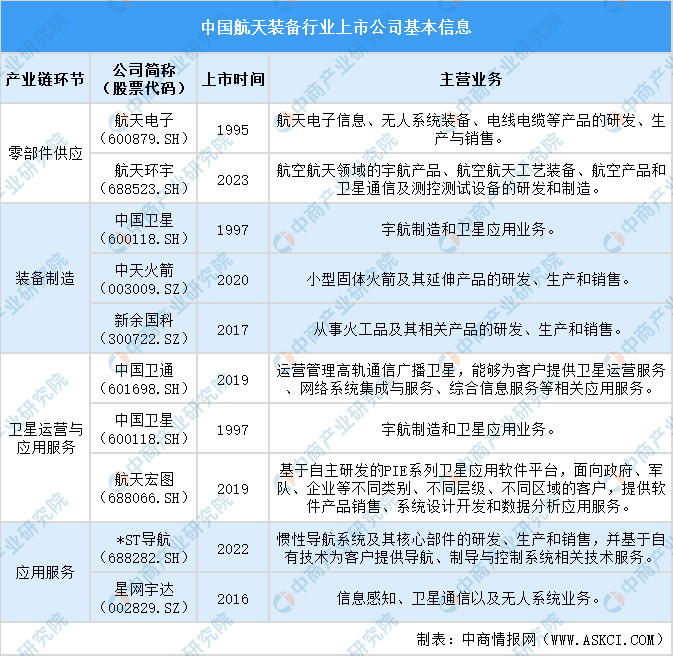Click company cell 新余国科（300722.SZ）
This screenshot has height=656, width=673.
point(144,329)
